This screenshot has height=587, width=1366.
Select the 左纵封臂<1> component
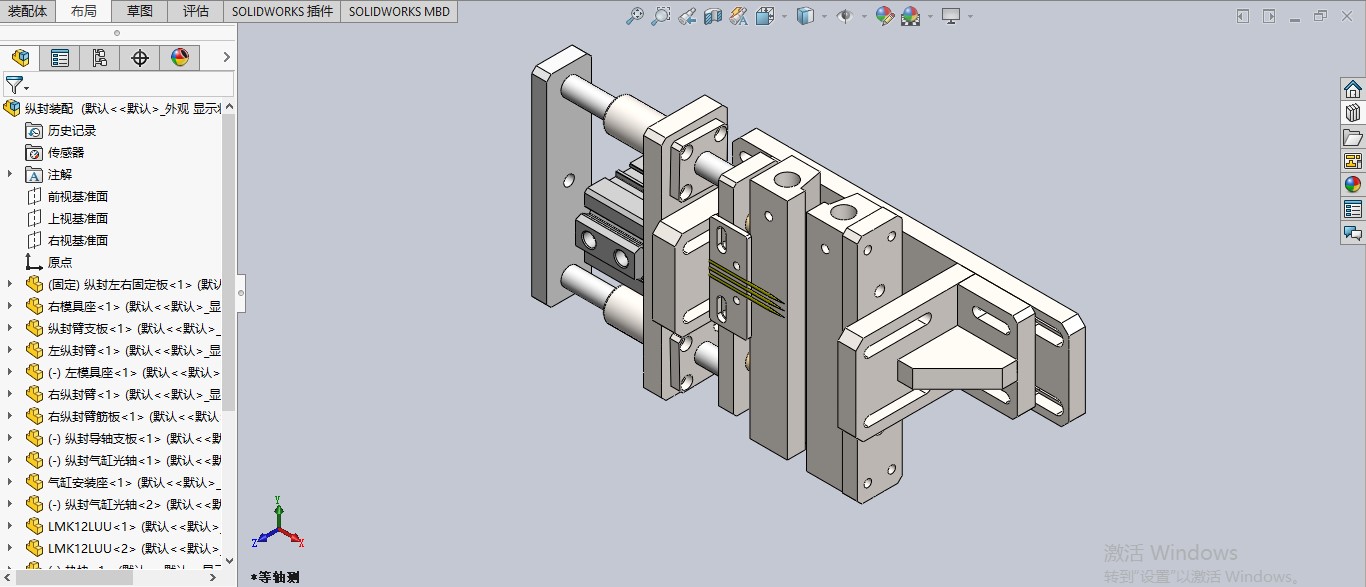point(123,350)
